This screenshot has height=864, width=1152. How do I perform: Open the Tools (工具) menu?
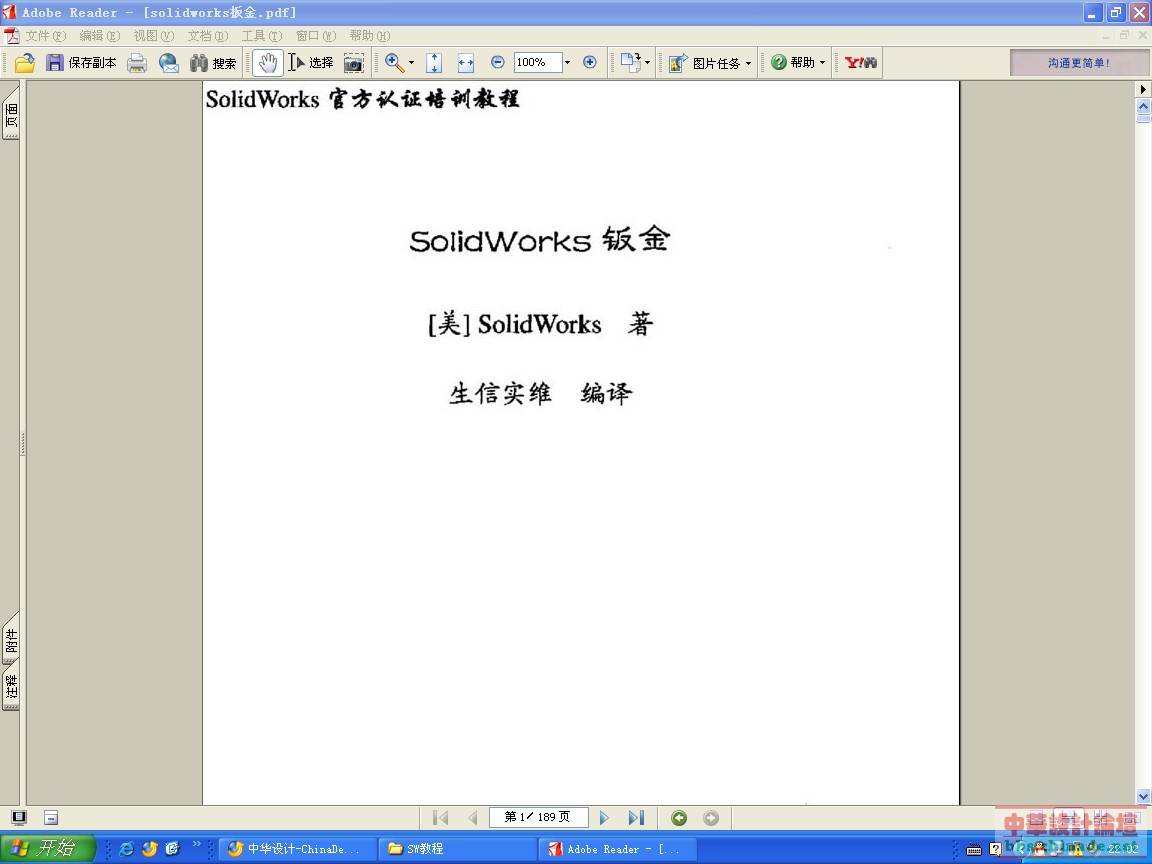[x=262, y=36]
